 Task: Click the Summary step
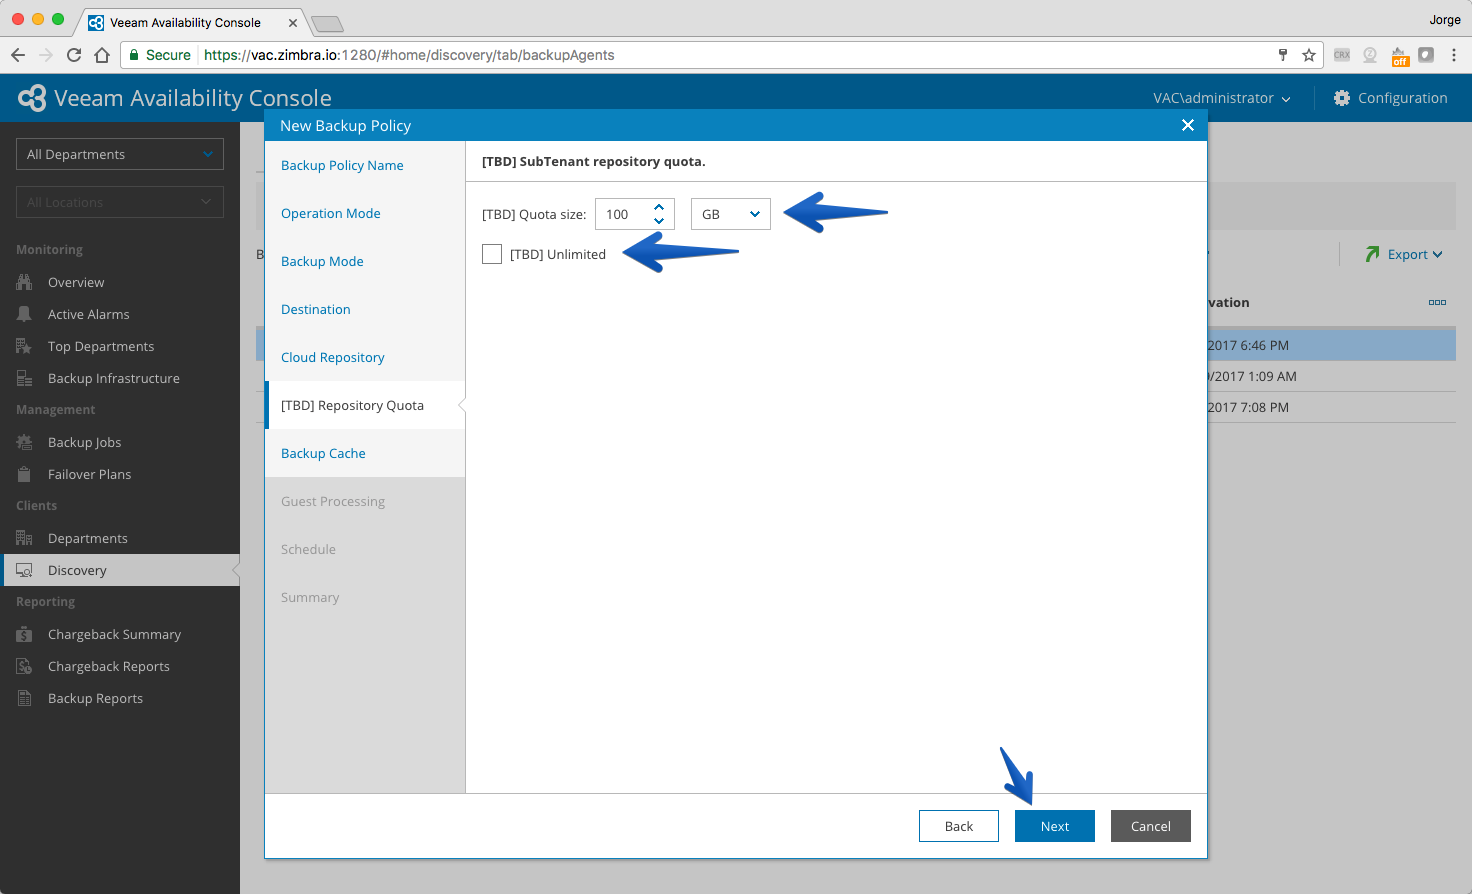(x=310, y=597)
